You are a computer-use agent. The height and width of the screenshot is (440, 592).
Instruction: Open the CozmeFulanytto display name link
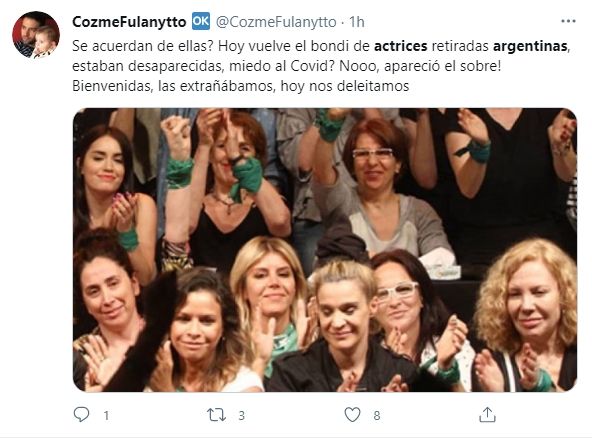tap(129, 22)
